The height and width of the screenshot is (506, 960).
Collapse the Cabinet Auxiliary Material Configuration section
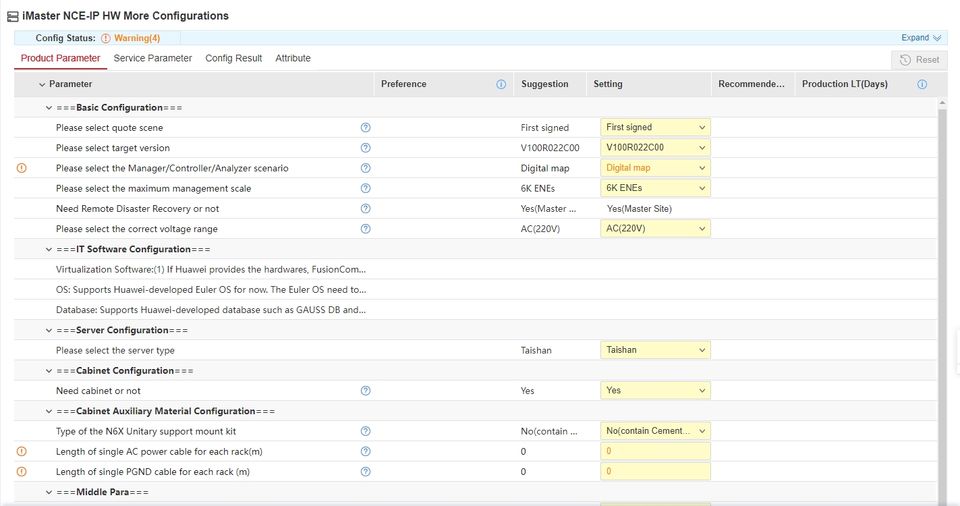pos(48,411)
